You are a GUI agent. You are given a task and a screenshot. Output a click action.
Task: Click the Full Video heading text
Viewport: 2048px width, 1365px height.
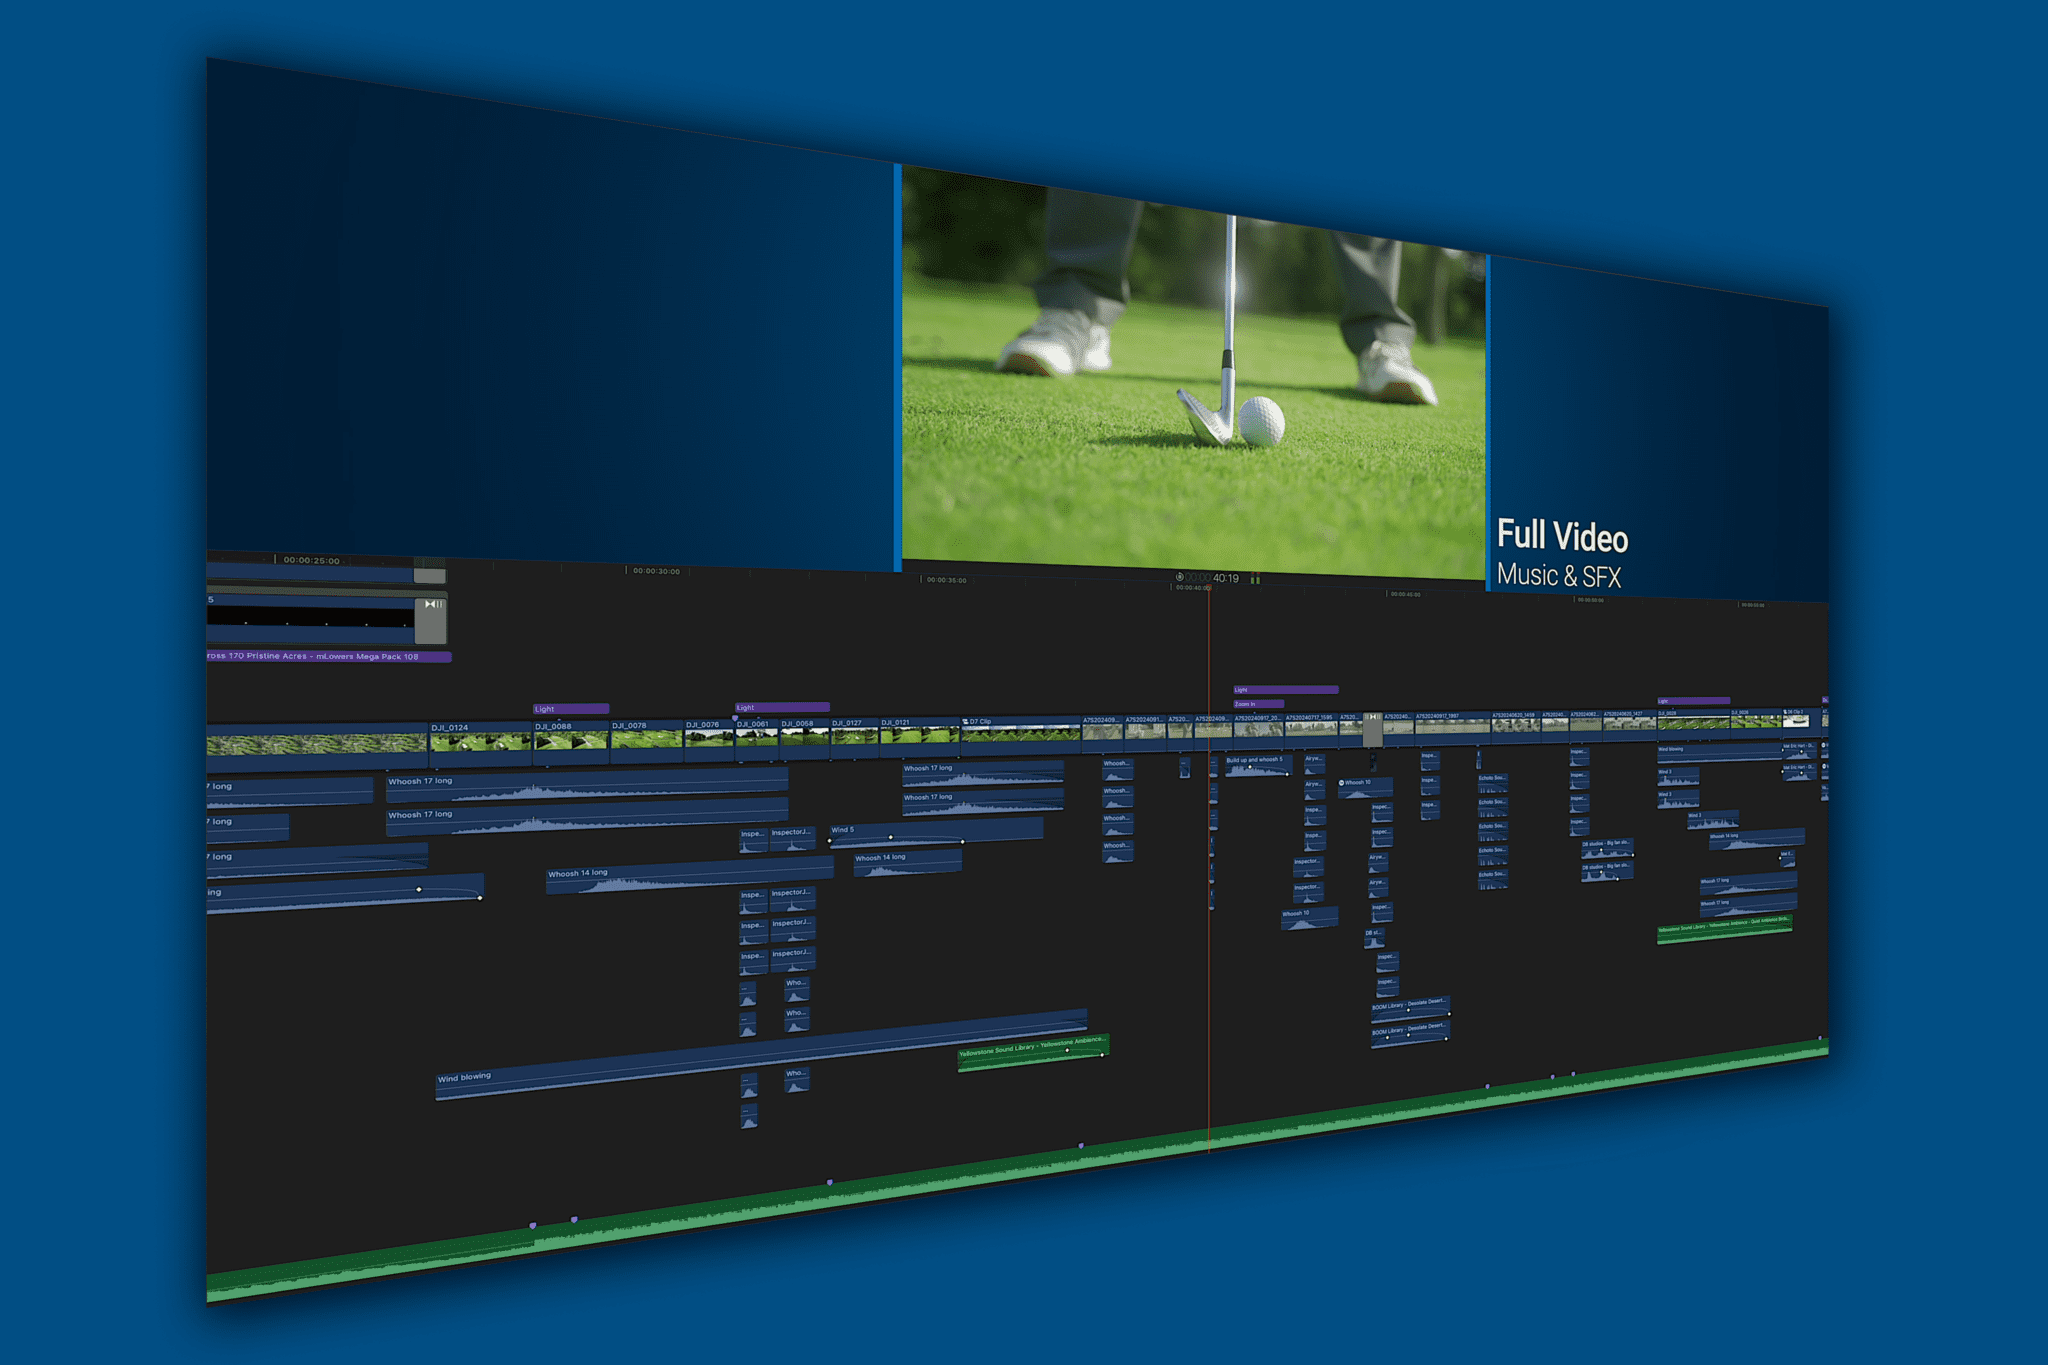(x=1562, y=536)
